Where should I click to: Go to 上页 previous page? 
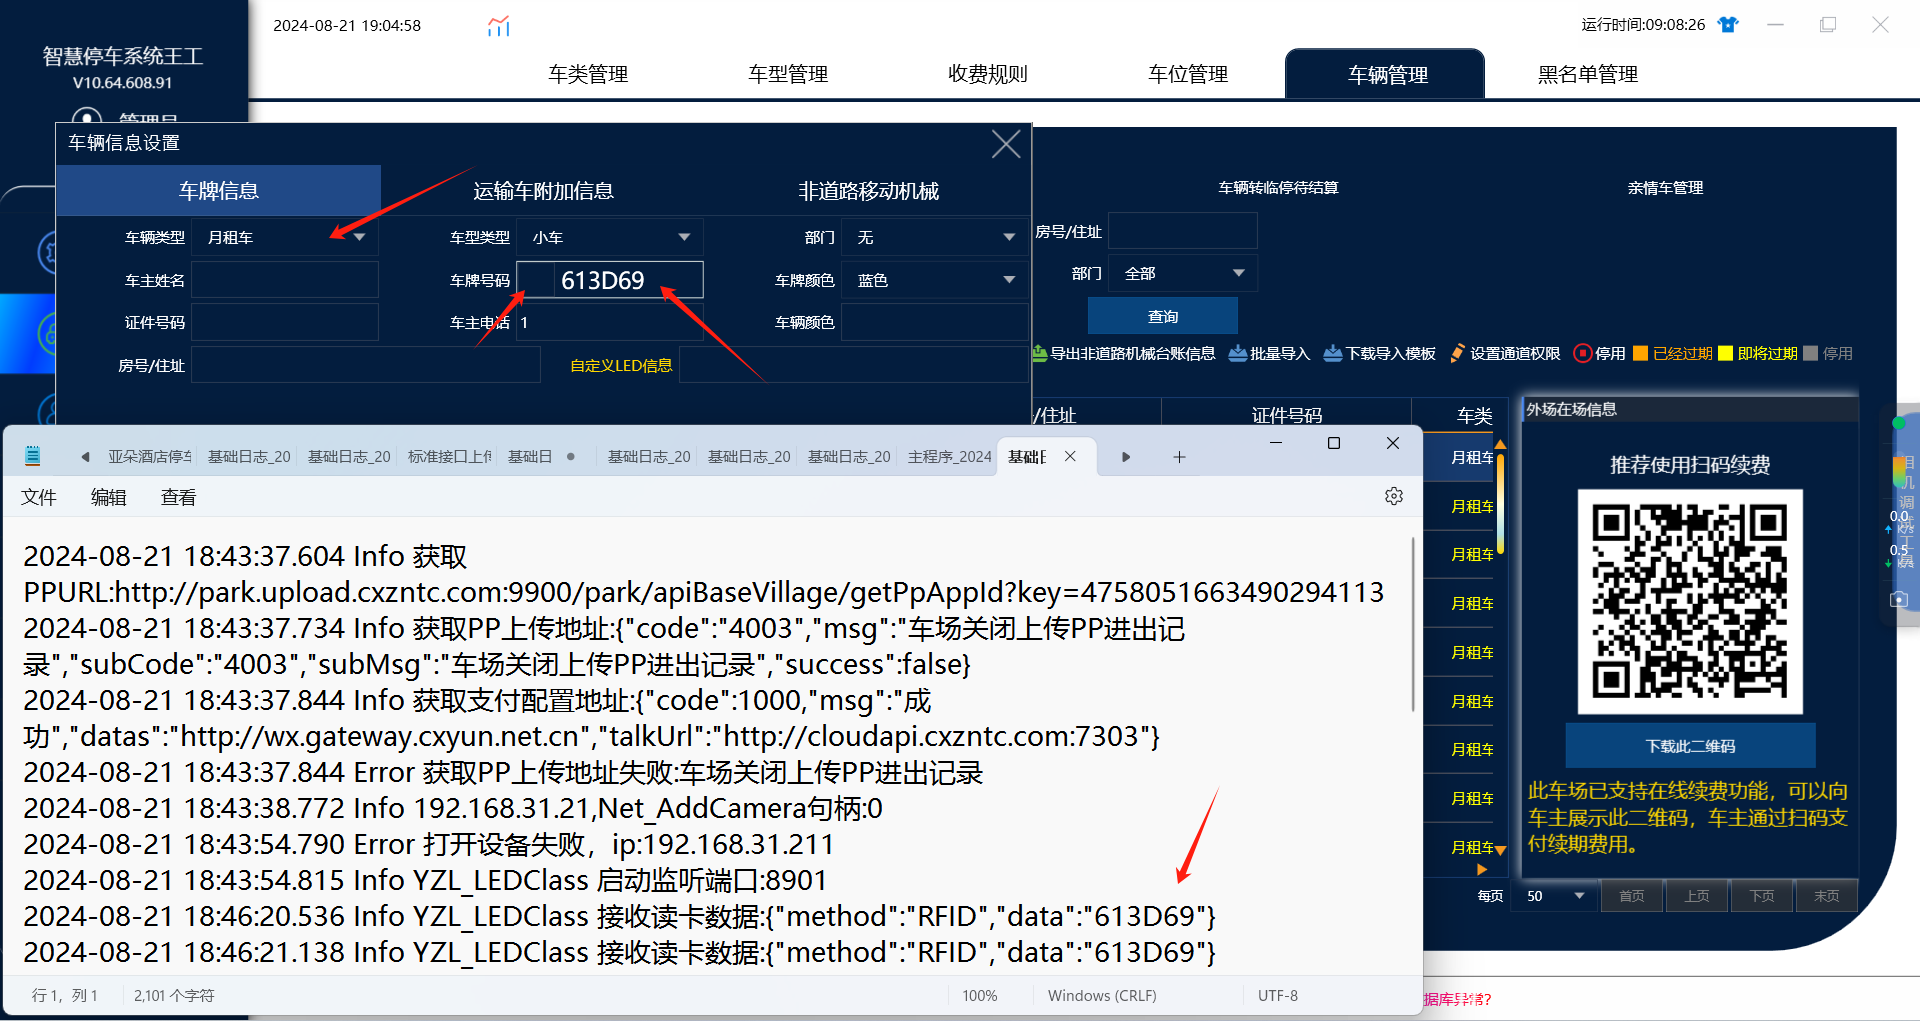tap(1697, 896)
